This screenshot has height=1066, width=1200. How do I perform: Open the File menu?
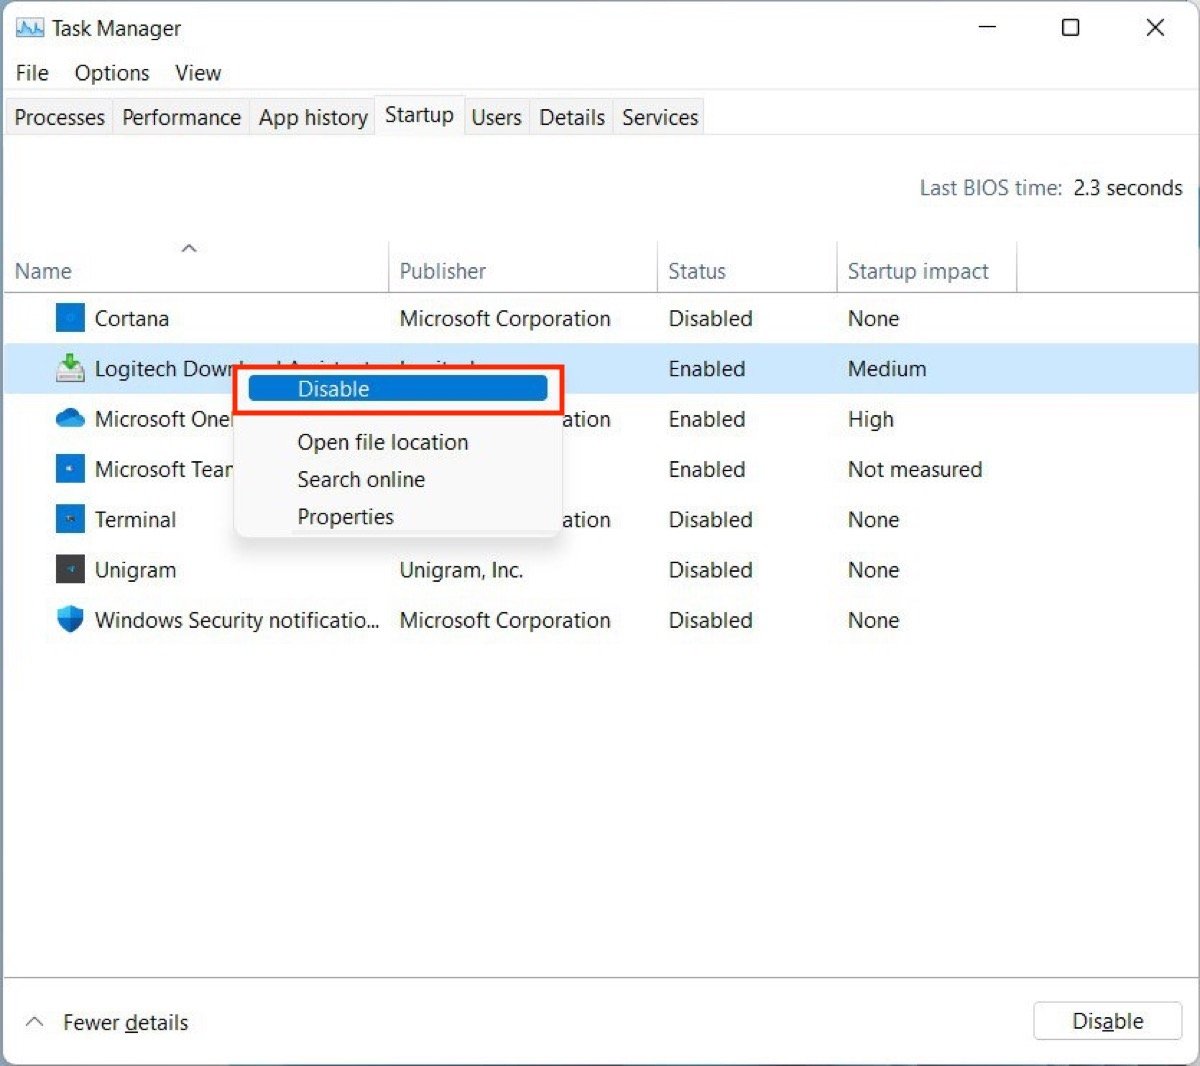[32, 73]
